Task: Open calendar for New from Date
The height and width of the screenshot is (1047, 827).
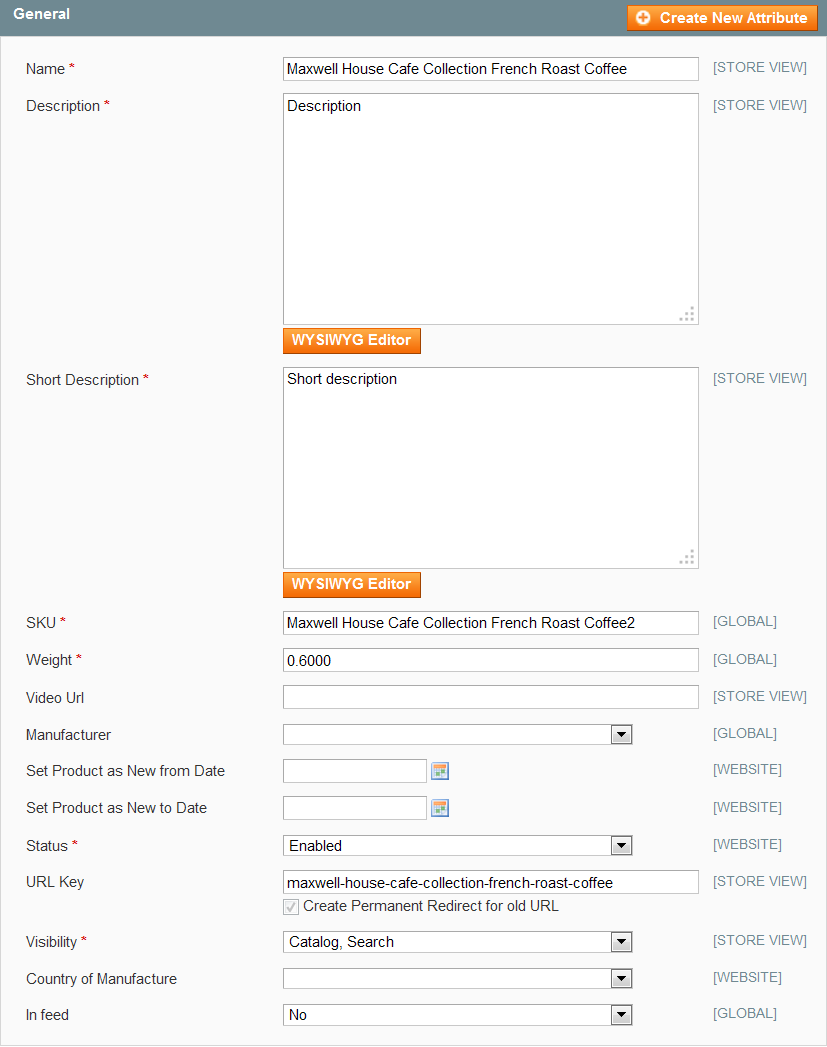Action: [440, 771]
